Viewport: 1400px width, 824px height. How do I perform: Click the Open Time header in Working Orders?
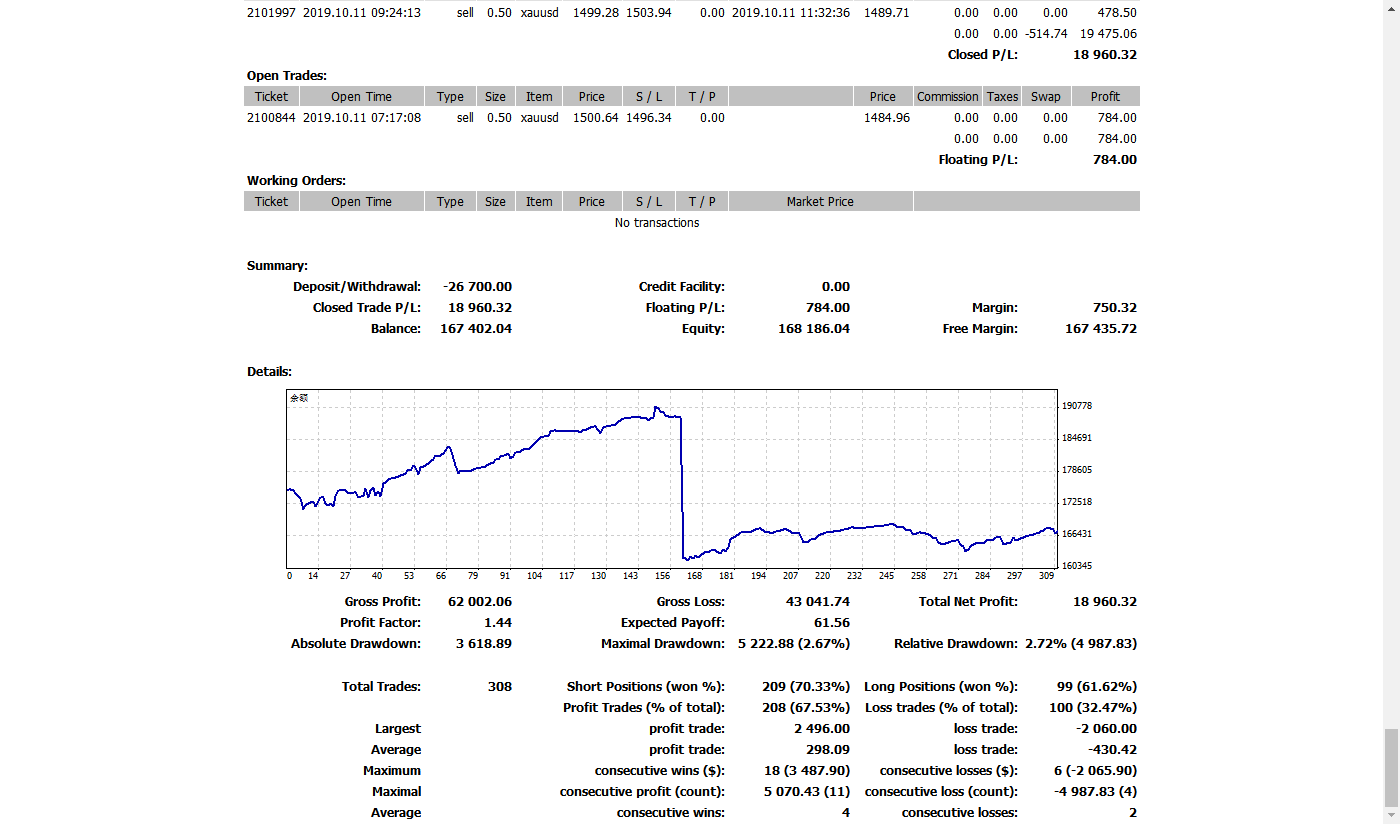pos(361,202)
